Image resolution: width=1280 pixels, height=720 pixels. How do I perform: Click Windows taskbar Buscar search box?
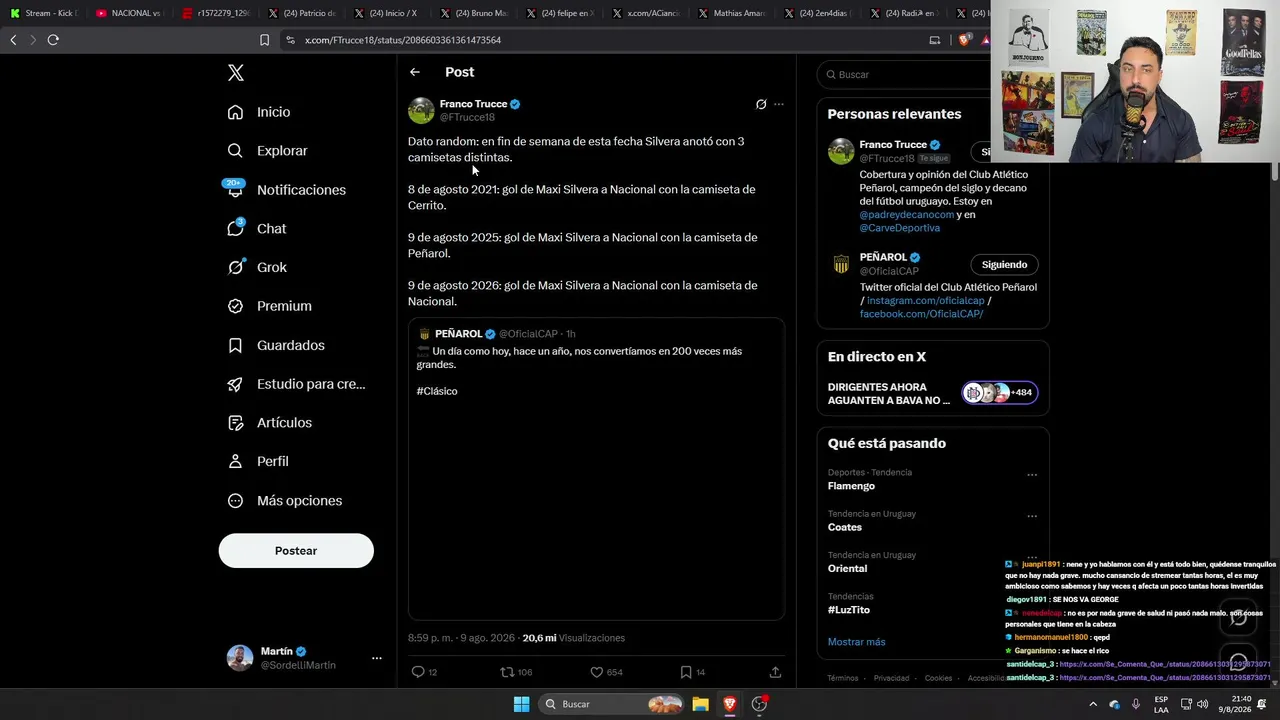coord(612,704)
